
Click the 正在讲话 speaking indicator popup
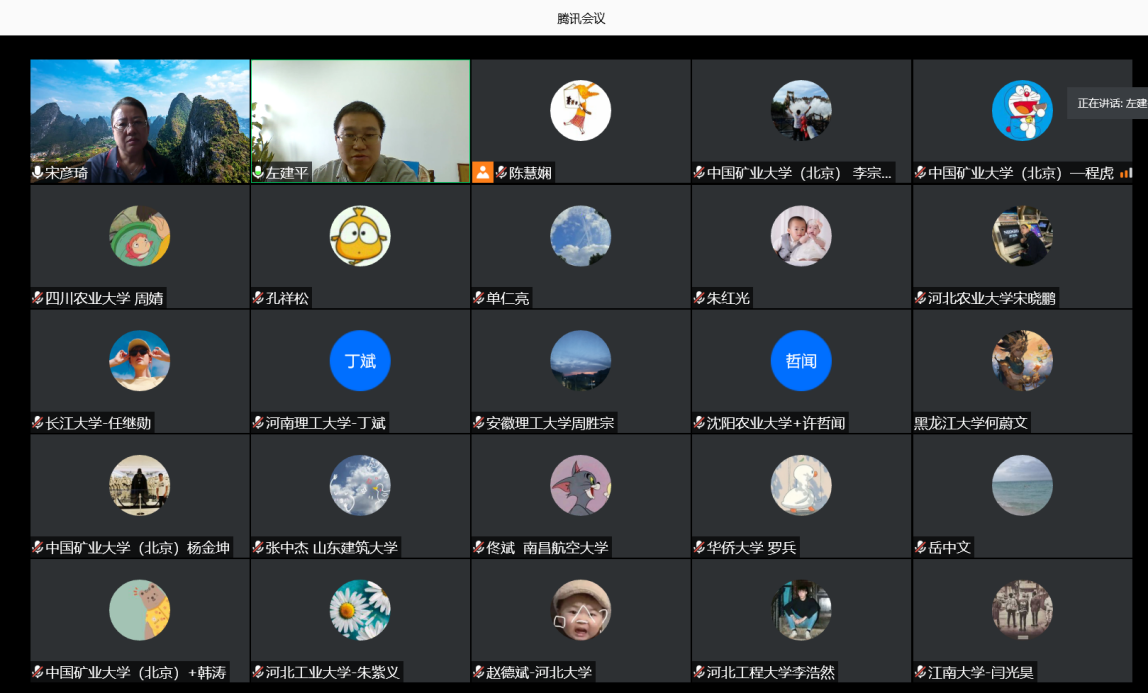coord(1108,103)
